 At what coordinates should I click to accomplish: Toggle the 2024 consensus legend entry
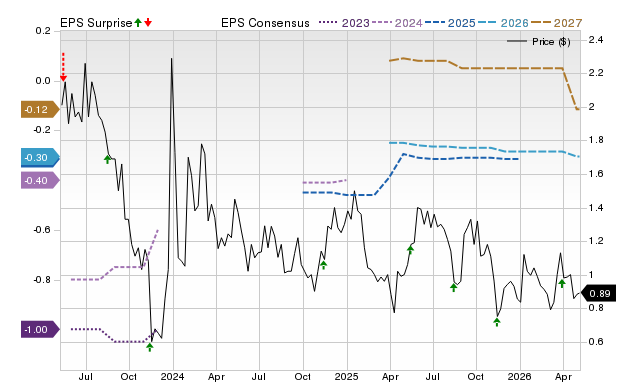397,23
